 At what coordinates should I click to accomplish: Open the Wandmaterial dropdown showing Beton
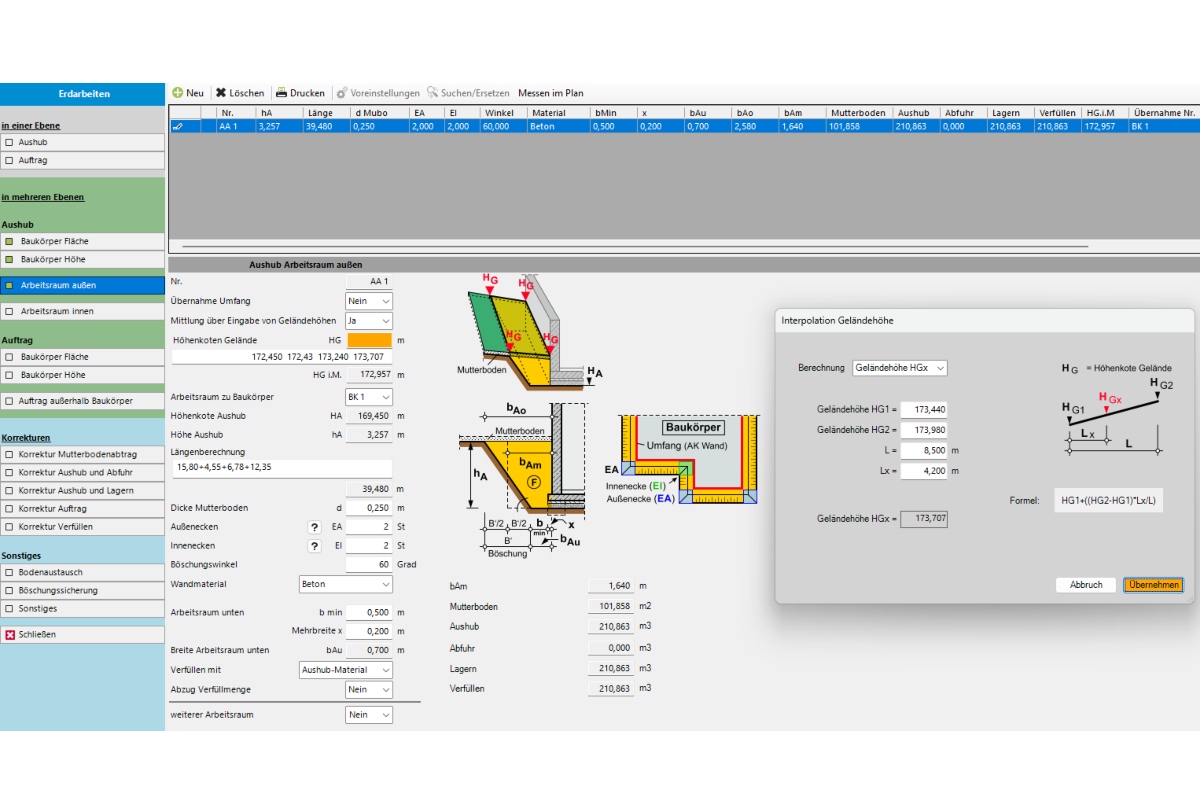tap(346, 584)
